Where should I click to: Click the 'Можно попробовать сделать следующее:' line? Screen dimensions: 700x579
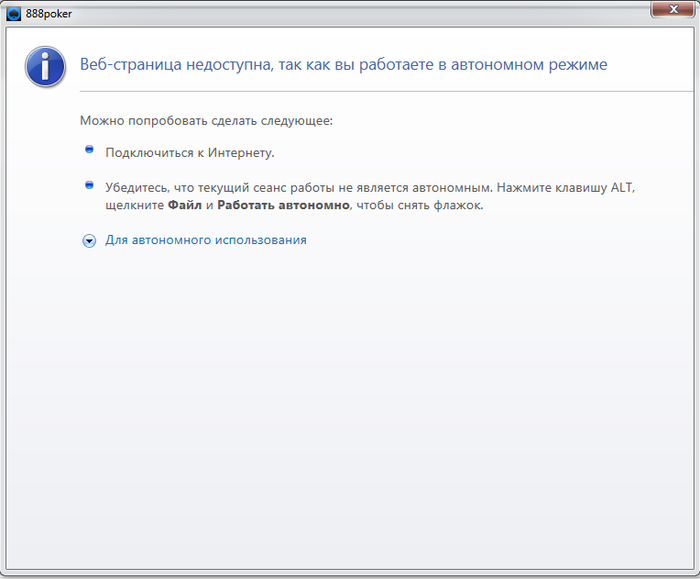pyautogui.click(x=206, y=121)
